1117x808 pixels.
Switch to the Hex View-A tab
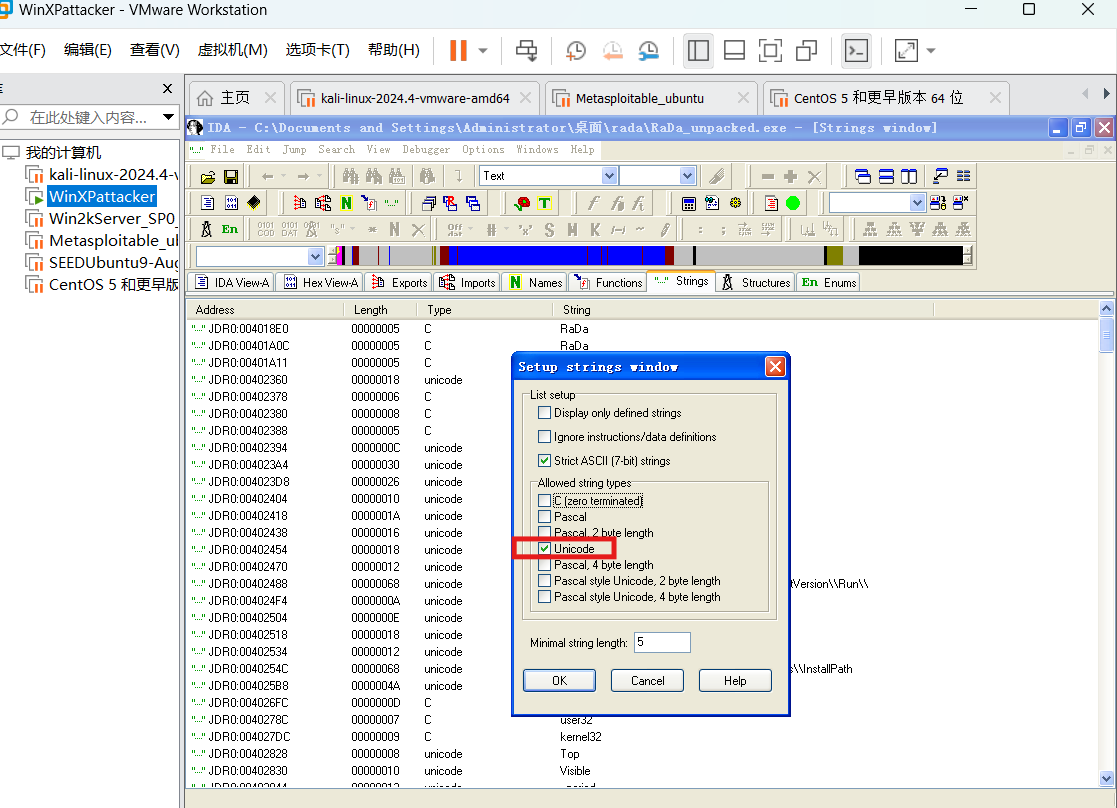pyautogui.click(x=322, y=283)
